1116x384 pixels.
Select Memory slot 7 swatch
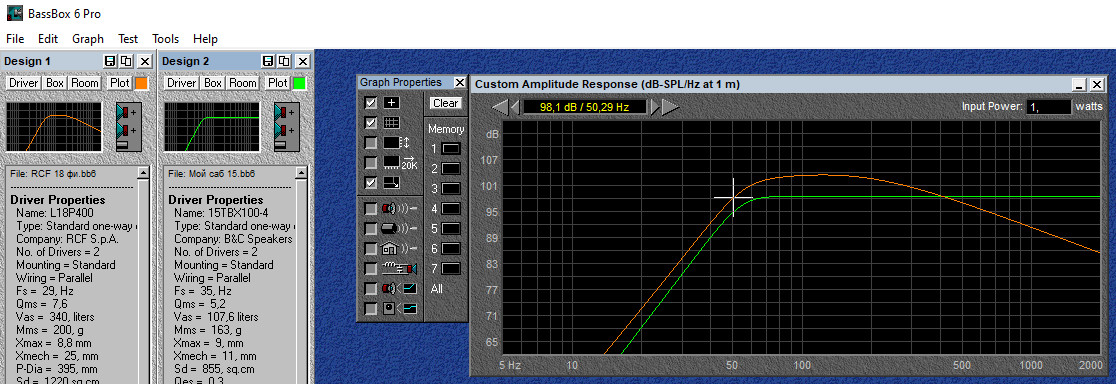coord(451,269)
